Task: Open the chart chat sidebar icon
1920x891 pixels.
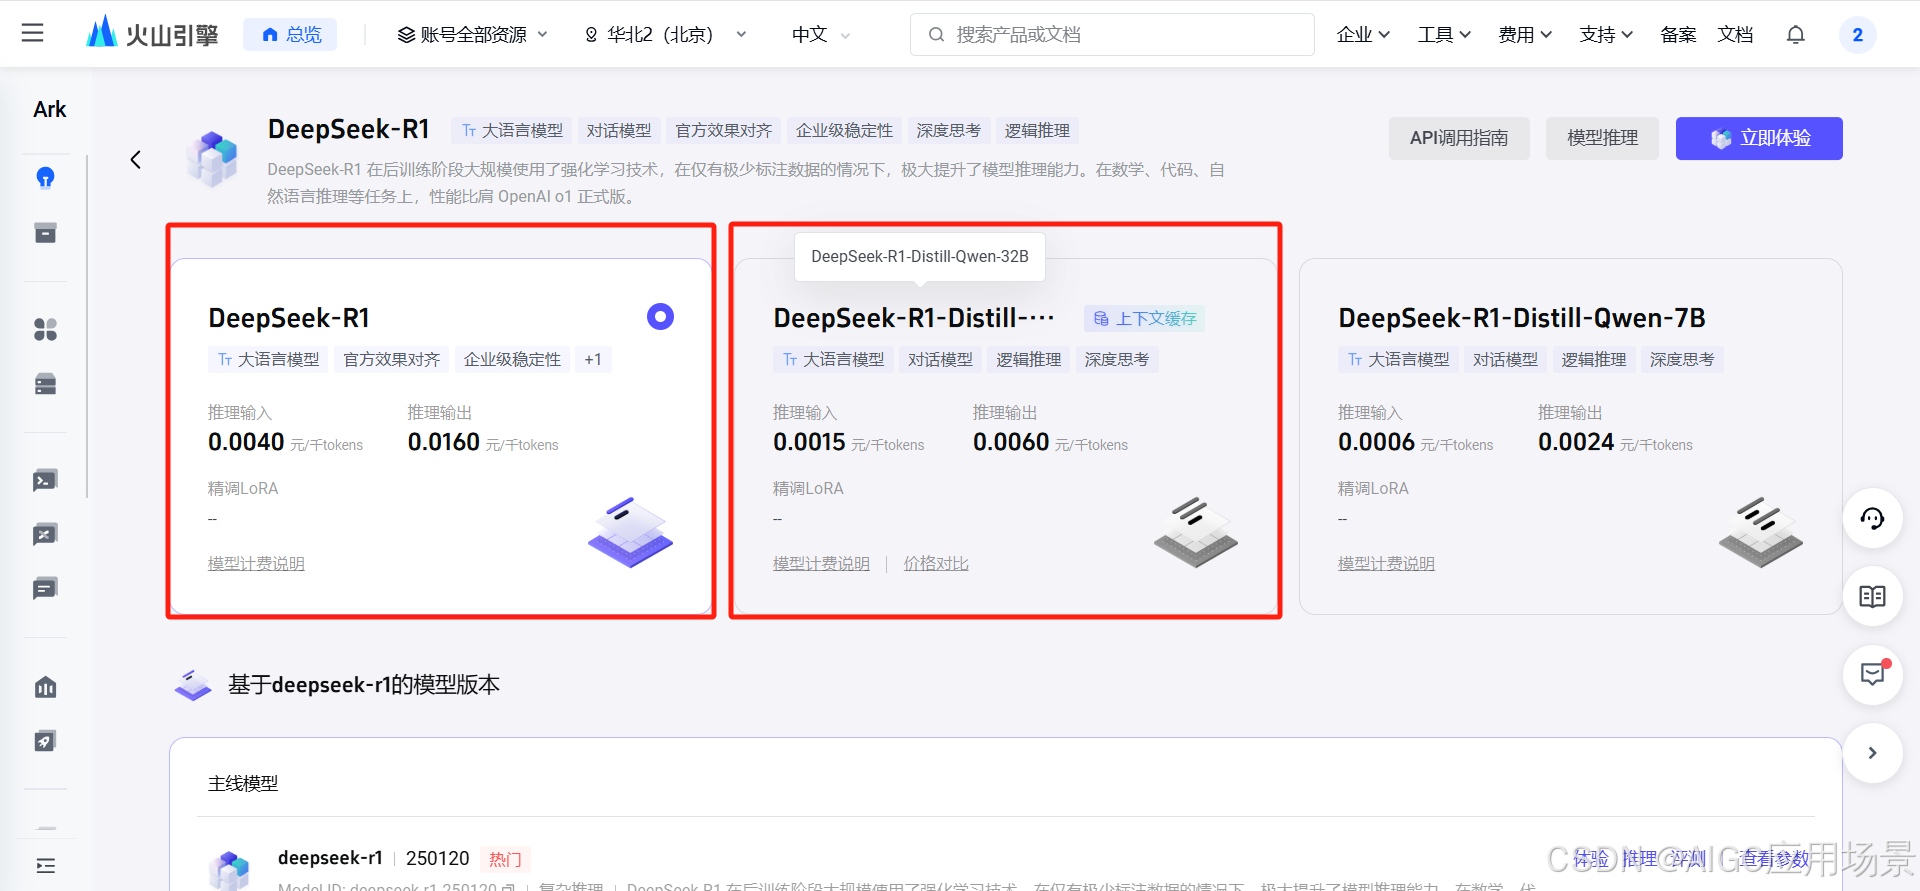Action: [45, 534]
